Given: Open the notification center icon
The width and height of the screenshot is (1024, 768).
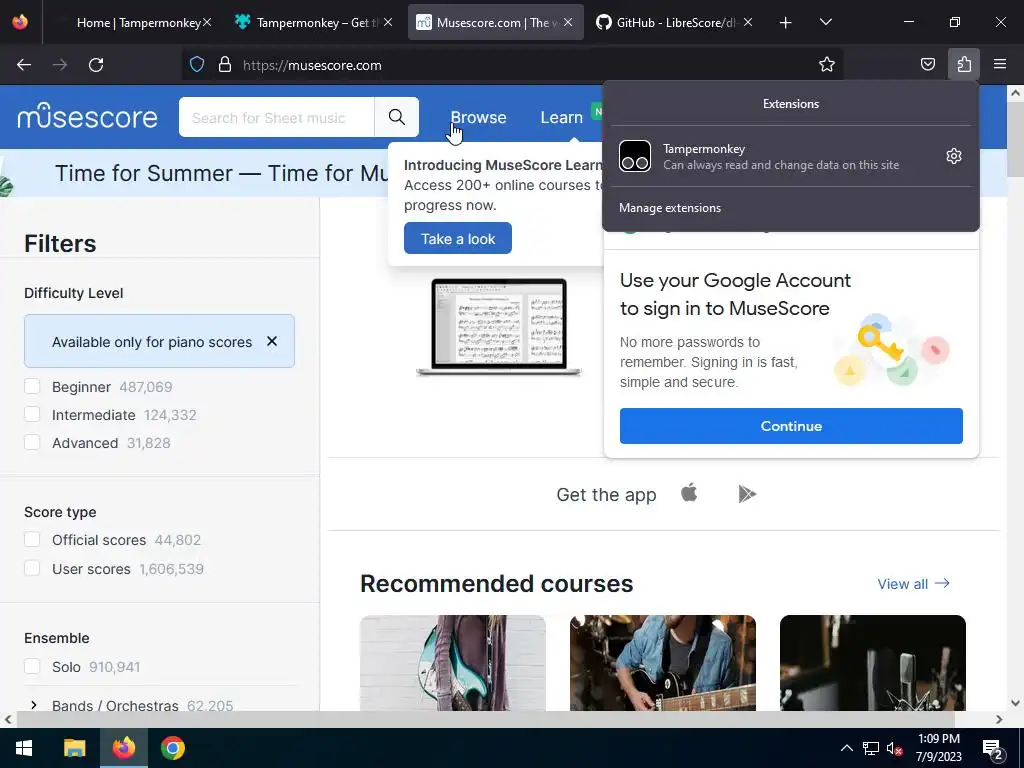Looking at the screenshot, I should coord(993,749).
